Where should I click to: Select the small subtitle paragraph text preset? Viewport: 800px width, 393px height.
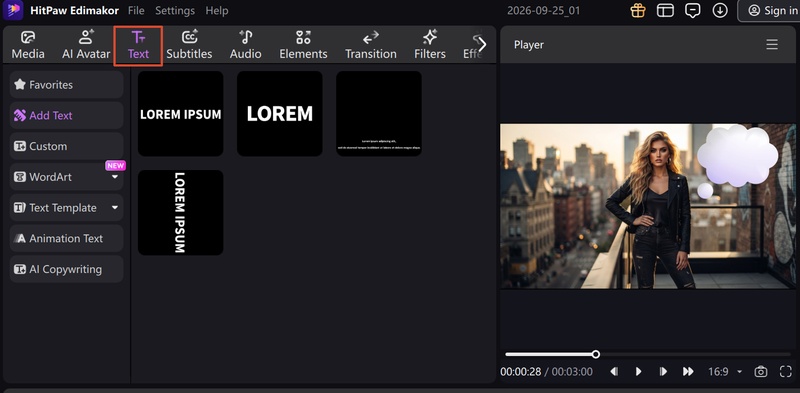pyautogui.click(x=379, y=113)
